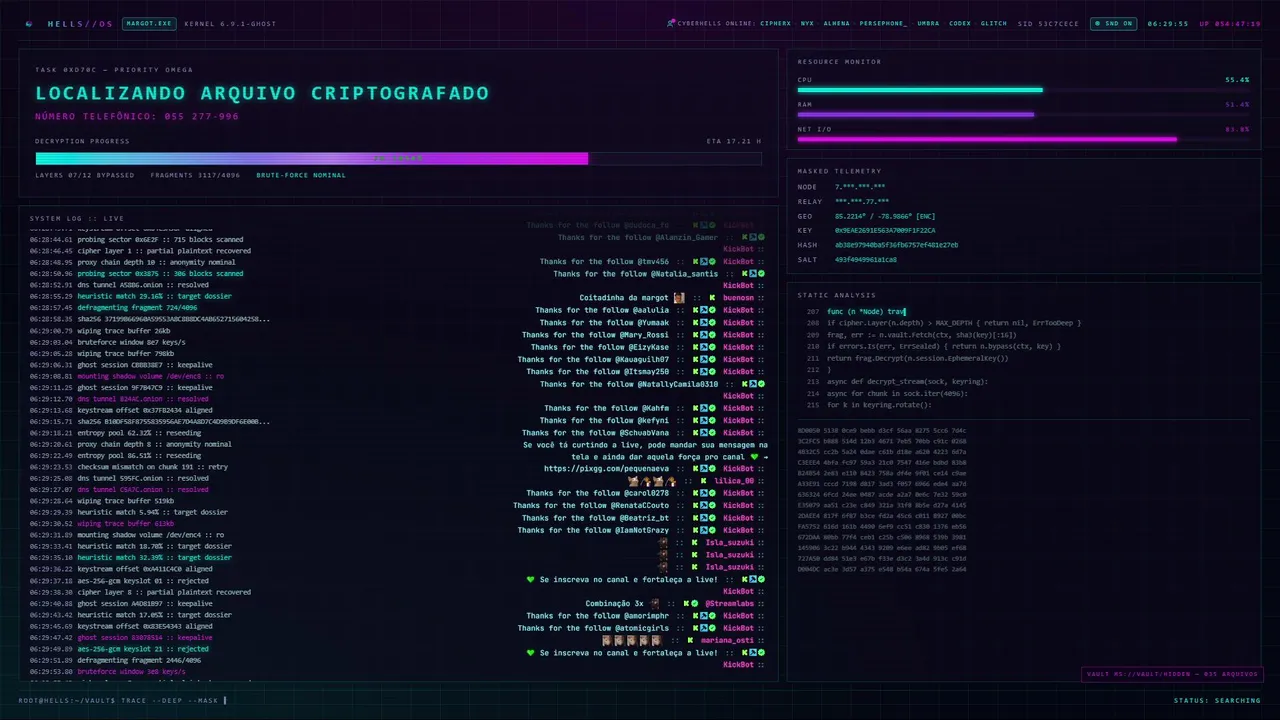Click the decryption progress bar

click(398, 158)
